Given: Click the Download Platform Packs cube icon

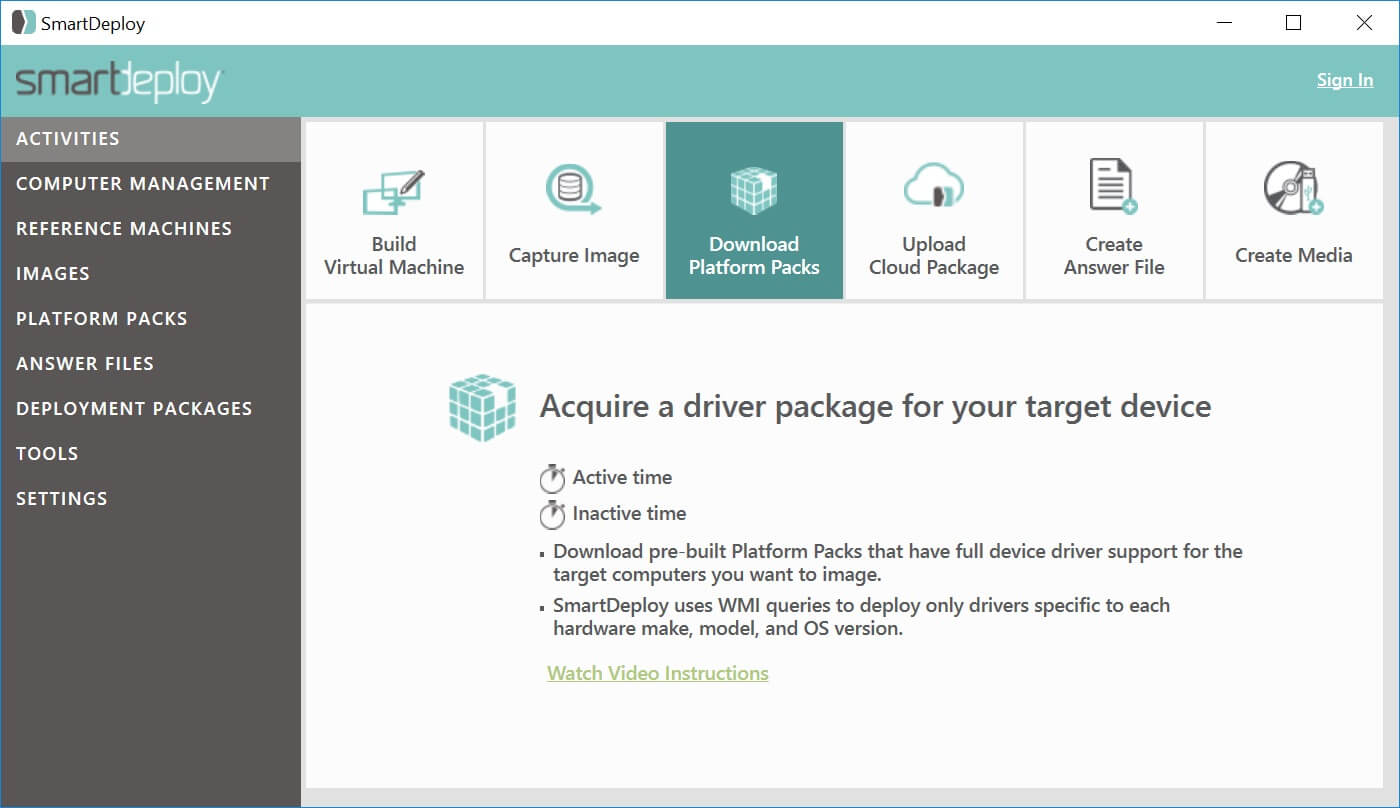Looking at the screenshot, I should (x=754, y=190).
